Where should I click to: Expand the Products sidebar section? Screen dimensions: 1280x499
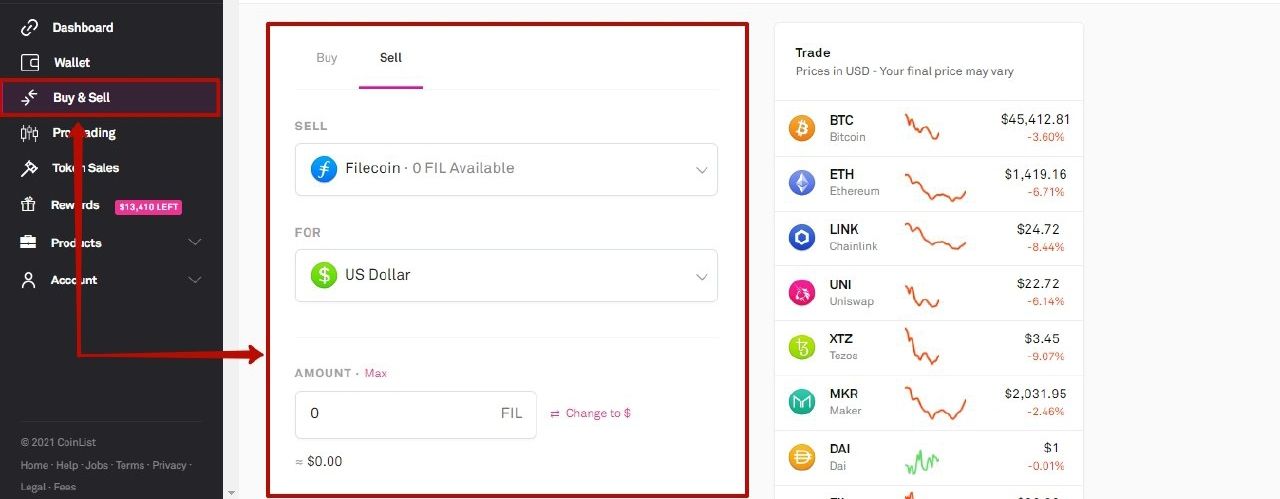[111, 242]
